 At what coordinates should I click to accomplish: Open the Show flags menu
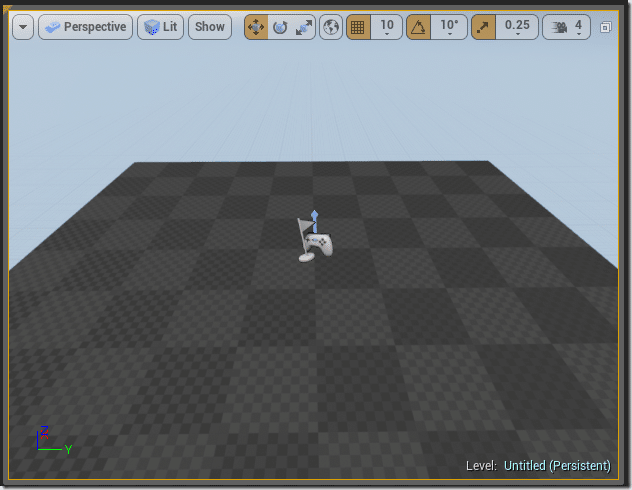click(210, 27)
